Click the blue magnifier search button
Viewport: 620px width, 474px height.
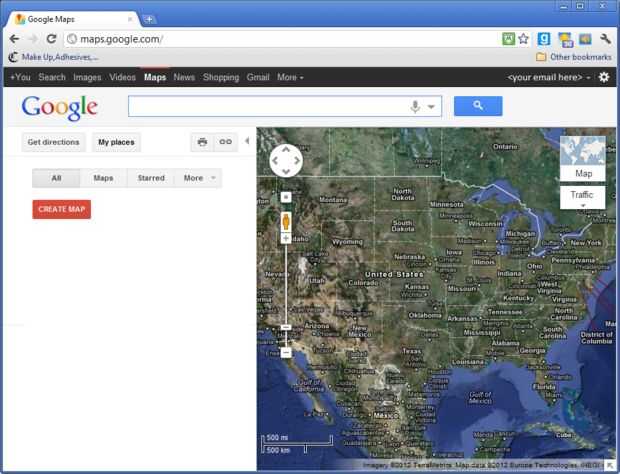[478, 106]
